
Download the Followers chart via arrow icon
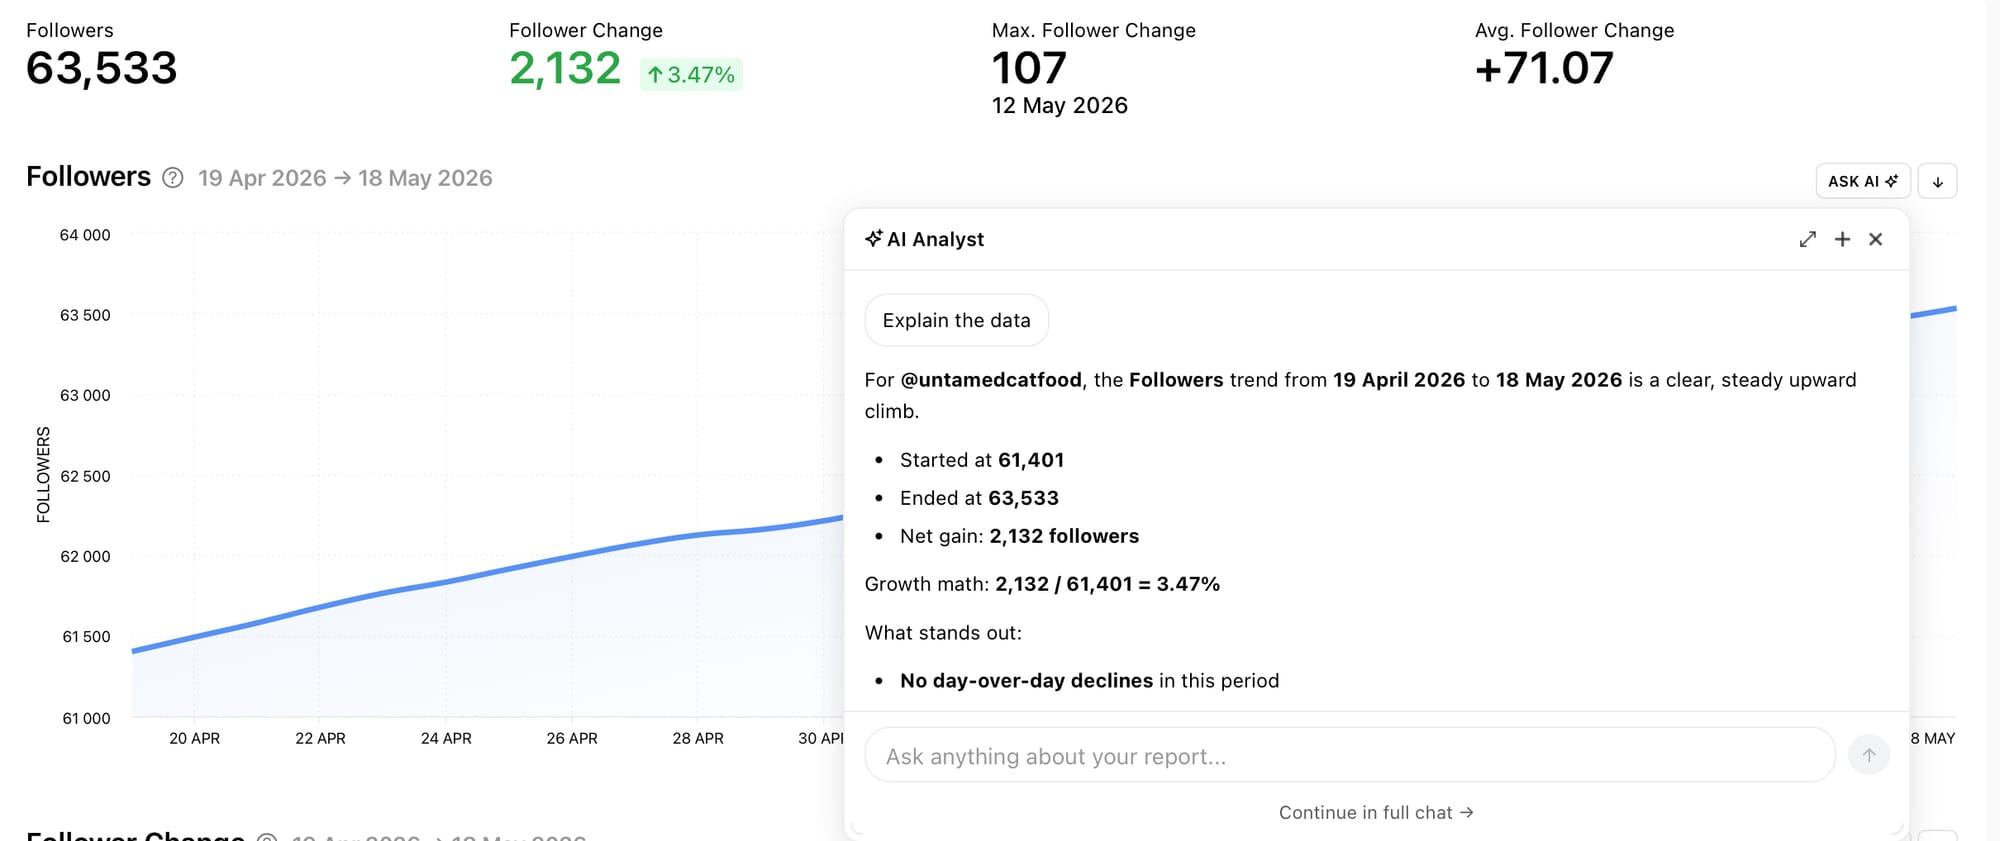click(1937, 181)
